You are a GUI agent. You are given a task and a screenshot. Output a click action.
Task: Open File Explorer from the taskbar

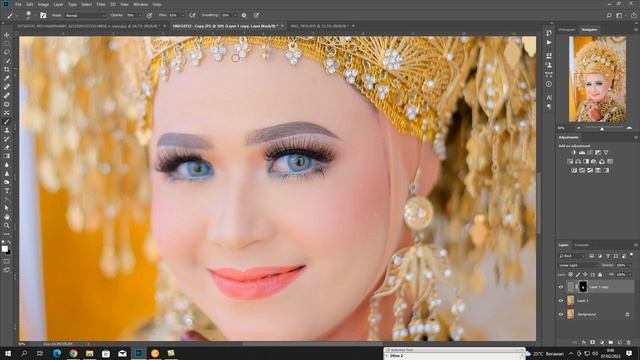89,353
